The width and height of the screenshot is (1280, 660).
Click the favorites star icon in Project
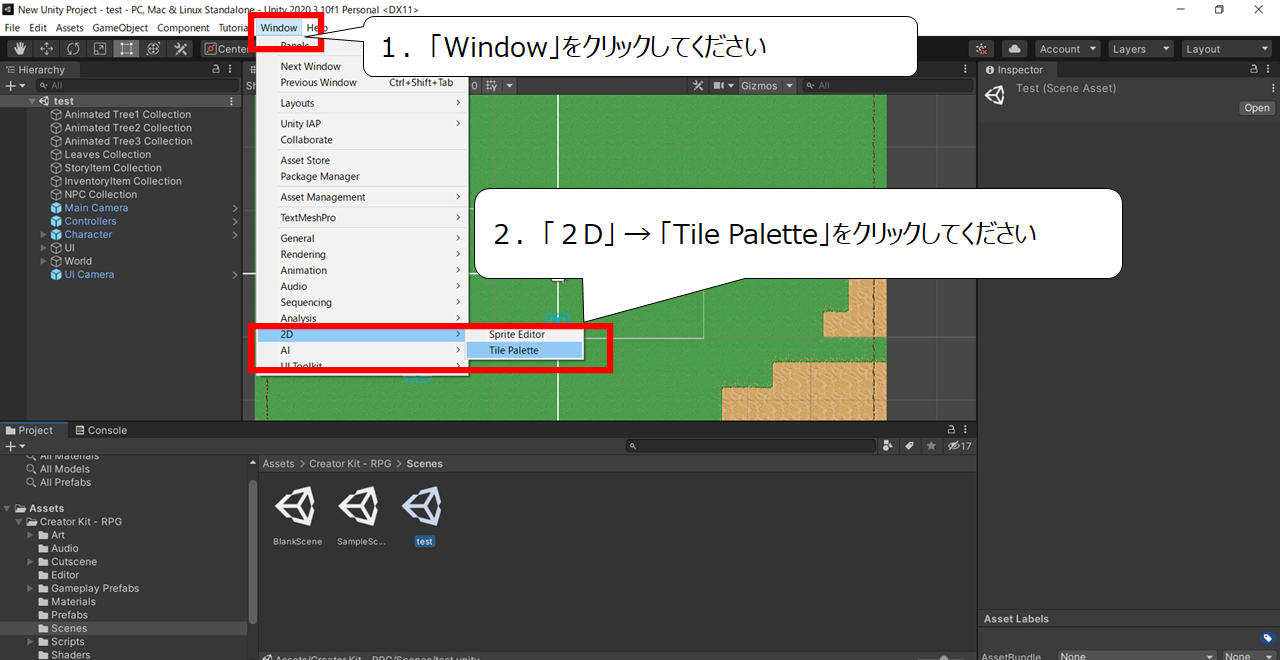coord(932,446)
